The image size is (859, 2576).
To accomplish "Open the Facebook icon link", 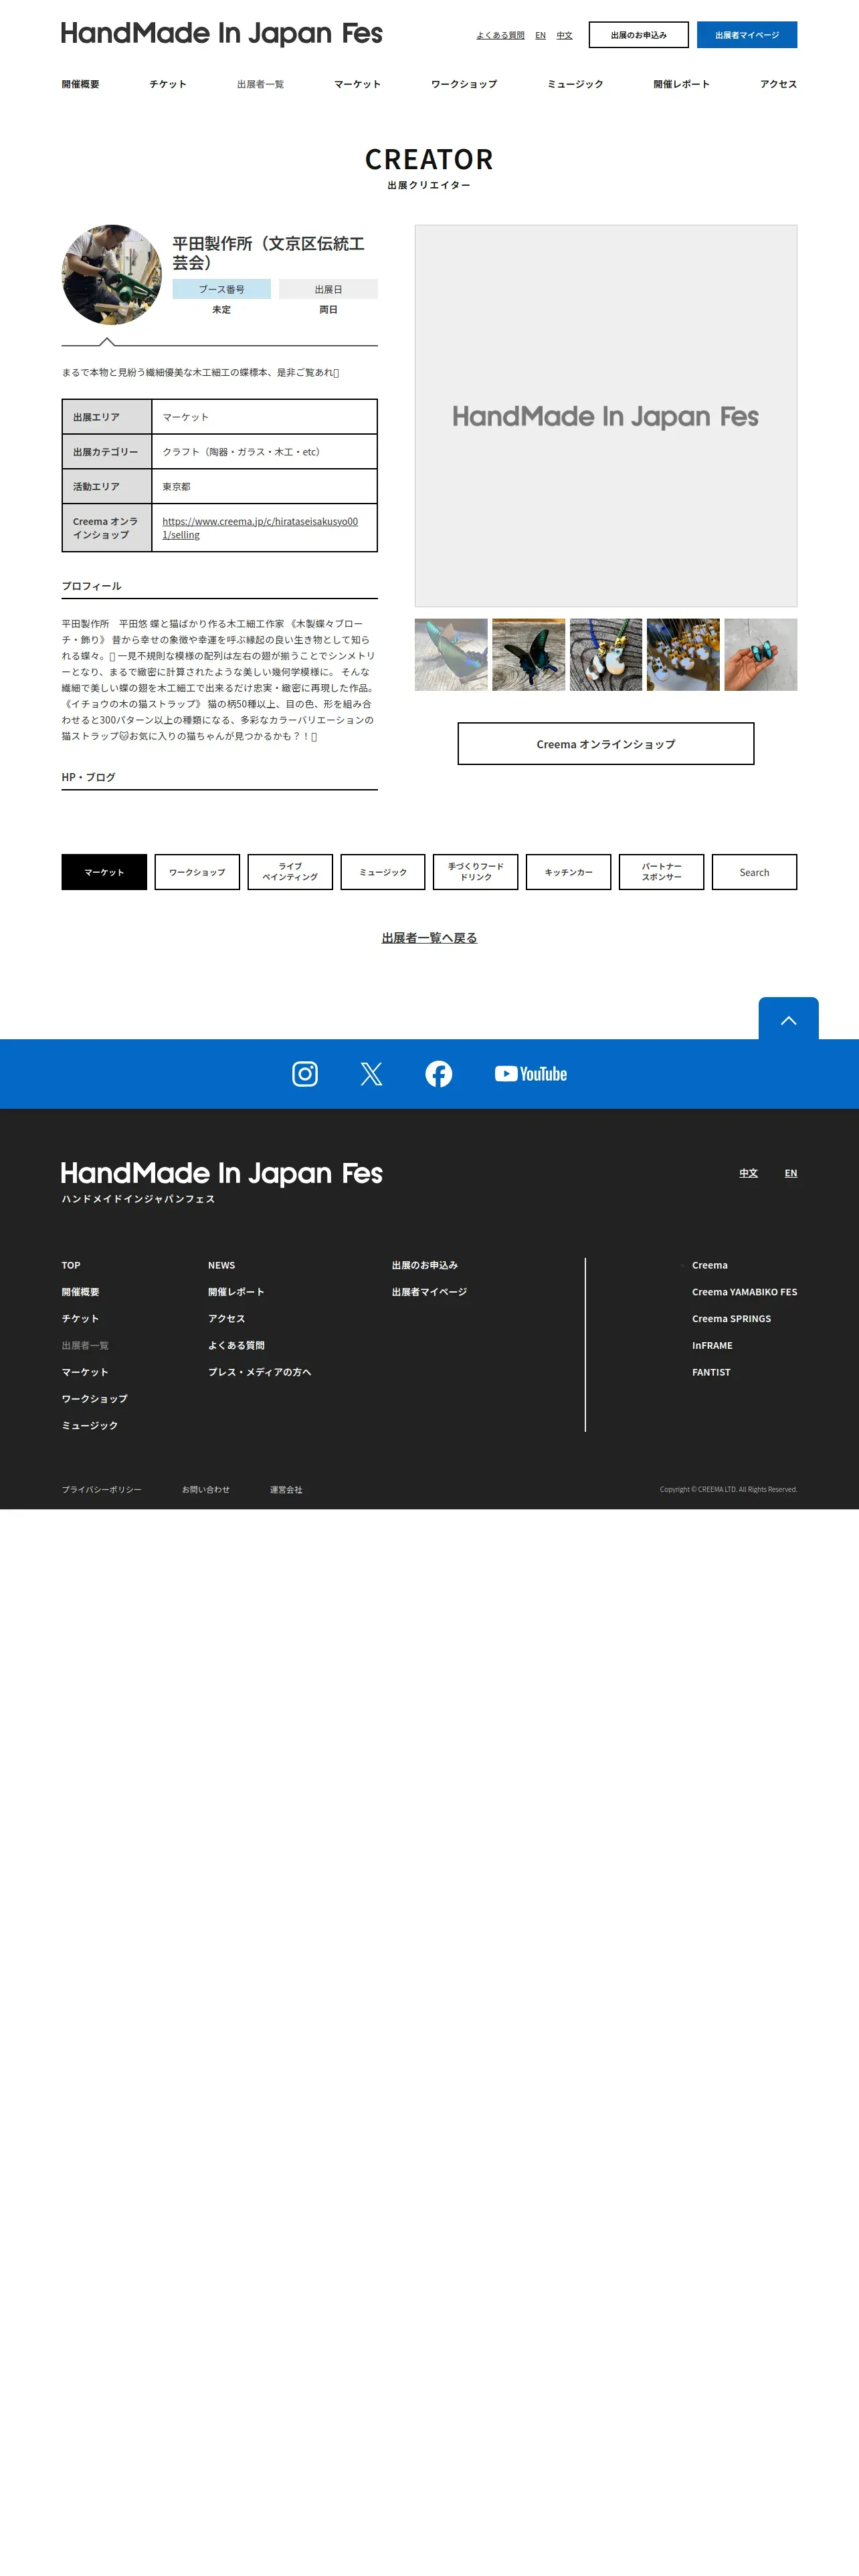I will point(438,1073).
